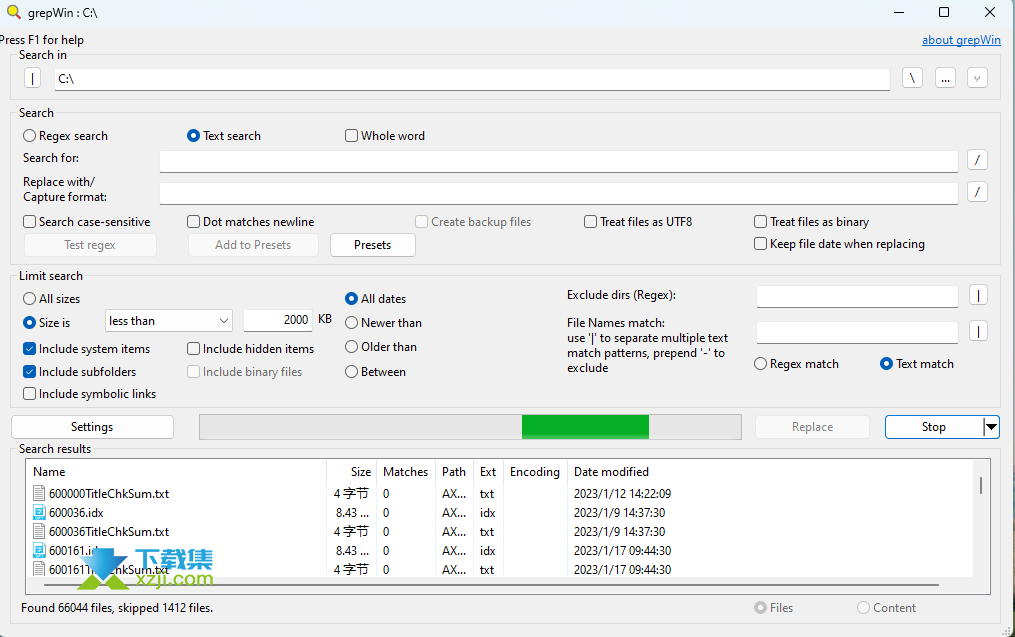Click the File Names match field
Viewport: 1015px width, 637px height.
coord(857,333)
